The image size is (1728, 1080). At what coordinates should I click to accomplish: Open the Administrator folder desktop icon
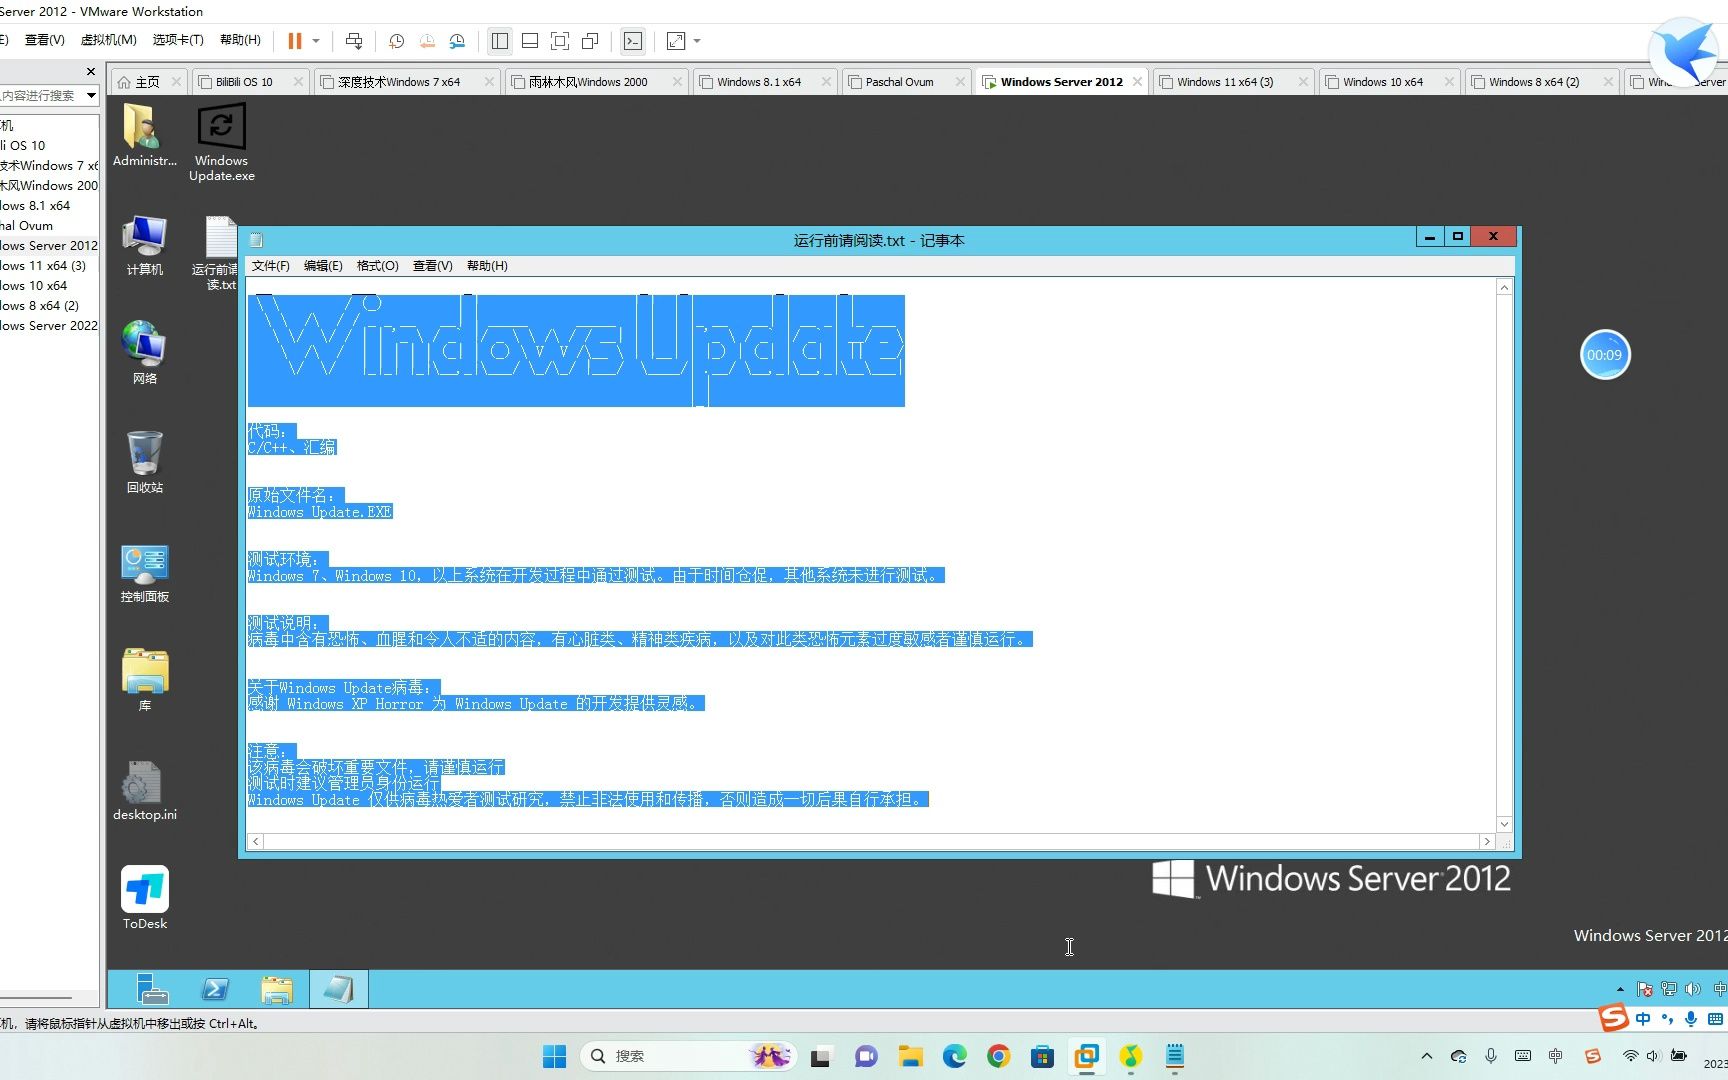(x=144, y=135)
